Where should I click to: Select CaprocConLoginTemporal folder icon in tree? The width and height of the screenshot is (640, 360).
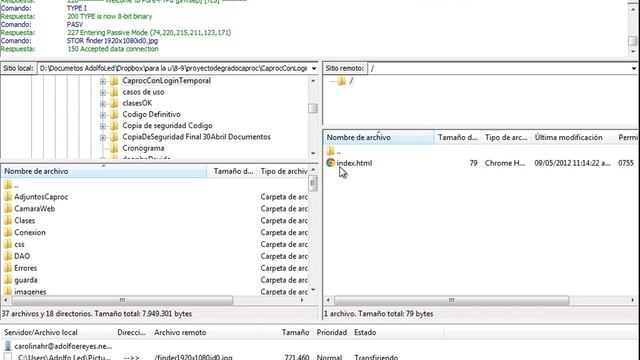click(x=114, y=81)
